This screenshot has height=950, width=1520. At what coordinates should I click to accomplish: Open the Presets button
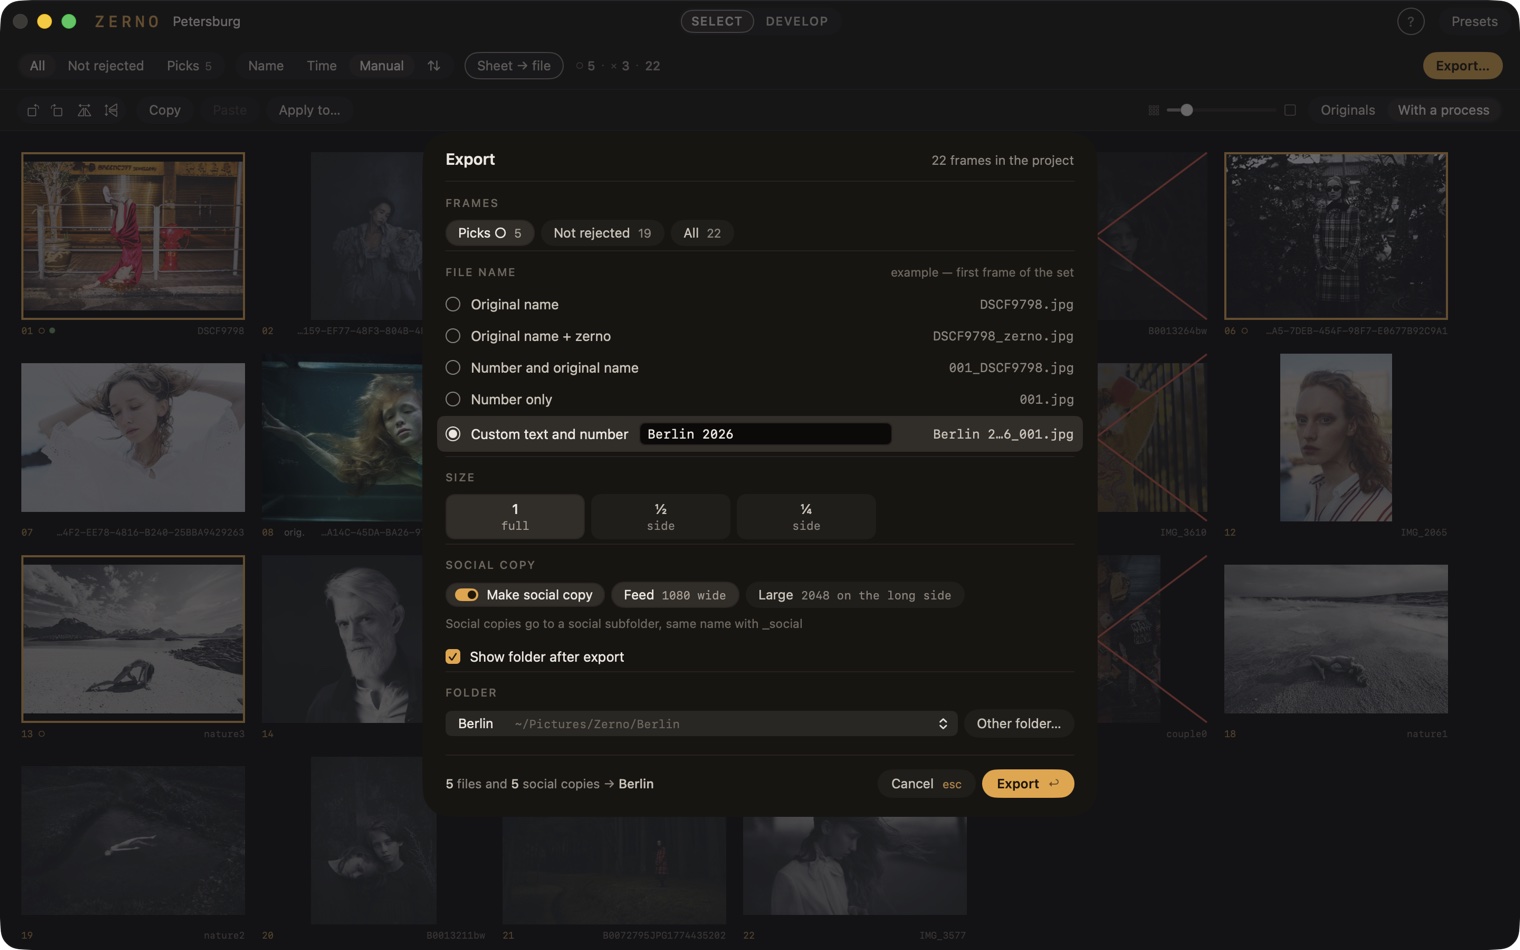pos(1474,21)
